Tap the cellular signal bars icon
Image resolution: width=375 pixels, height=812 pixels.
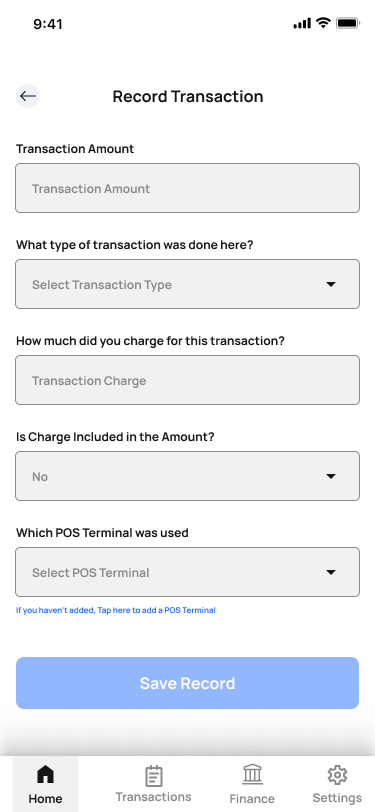302,23
